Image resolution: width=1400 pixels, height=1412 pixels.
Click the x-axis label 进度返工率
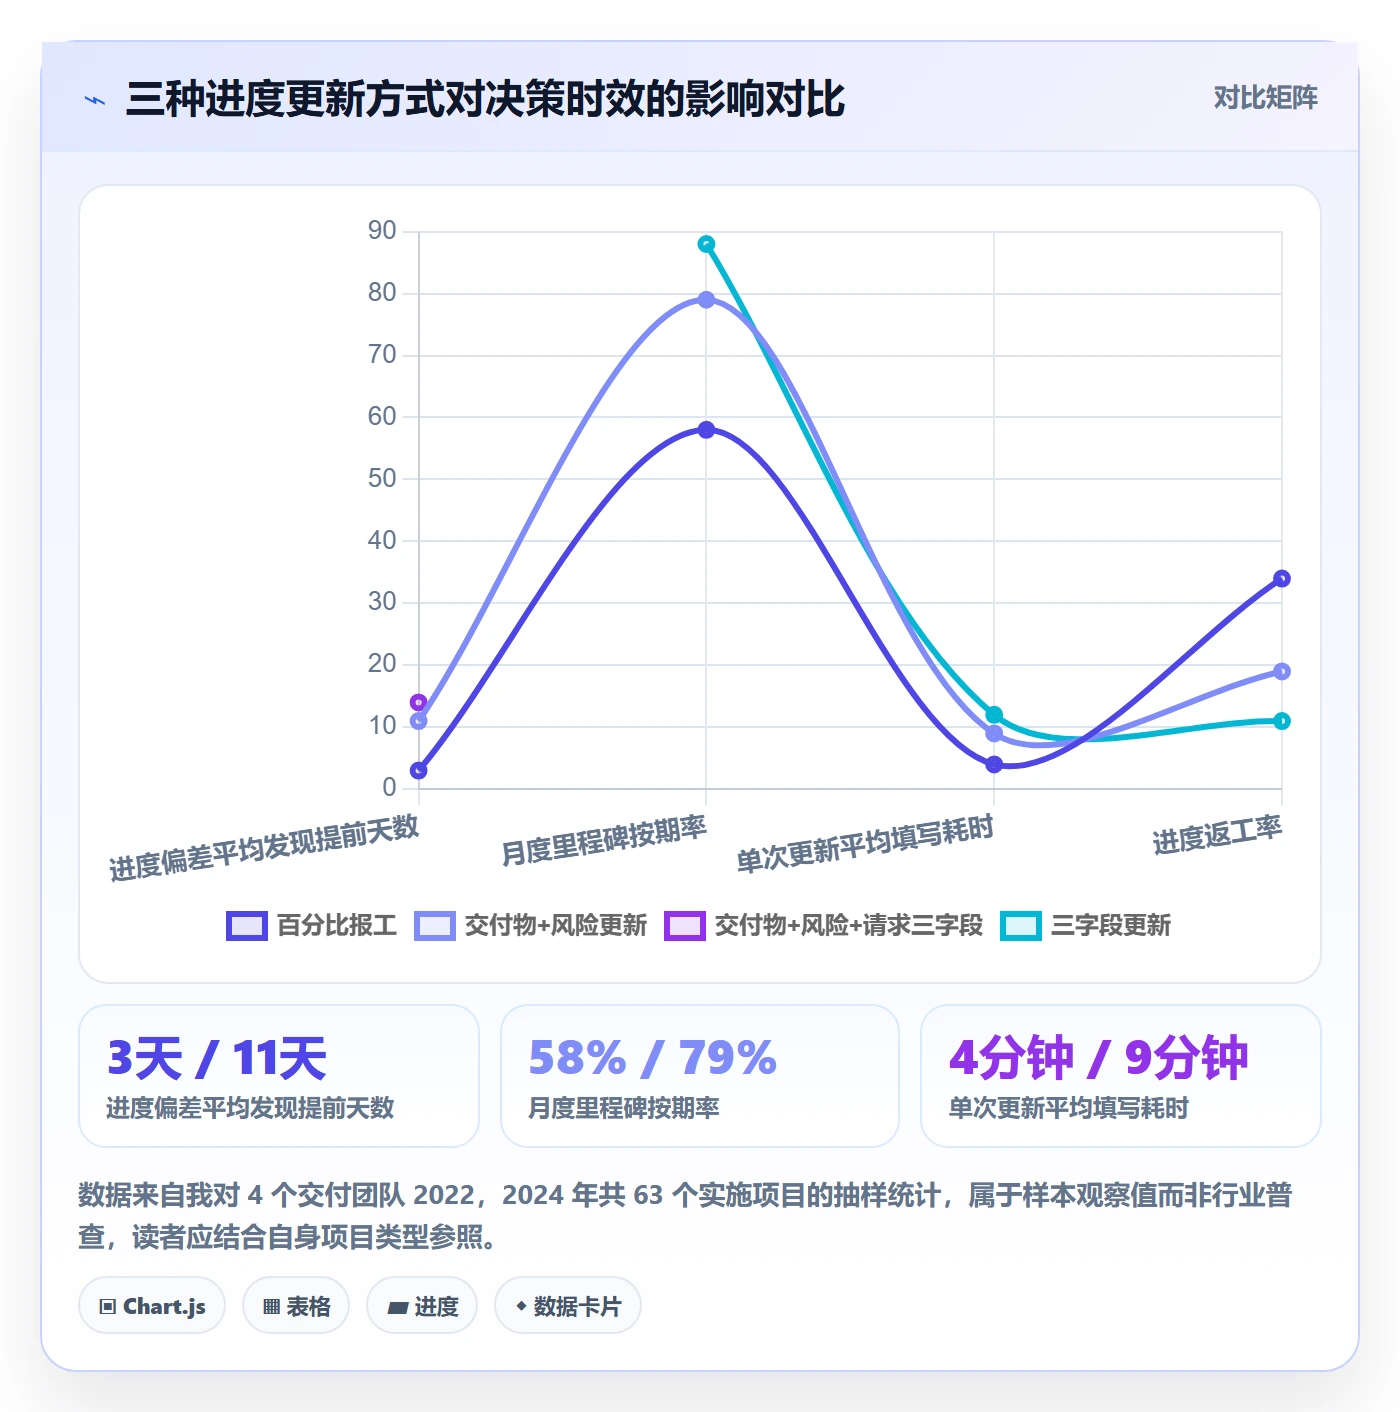pos(1217,835)
